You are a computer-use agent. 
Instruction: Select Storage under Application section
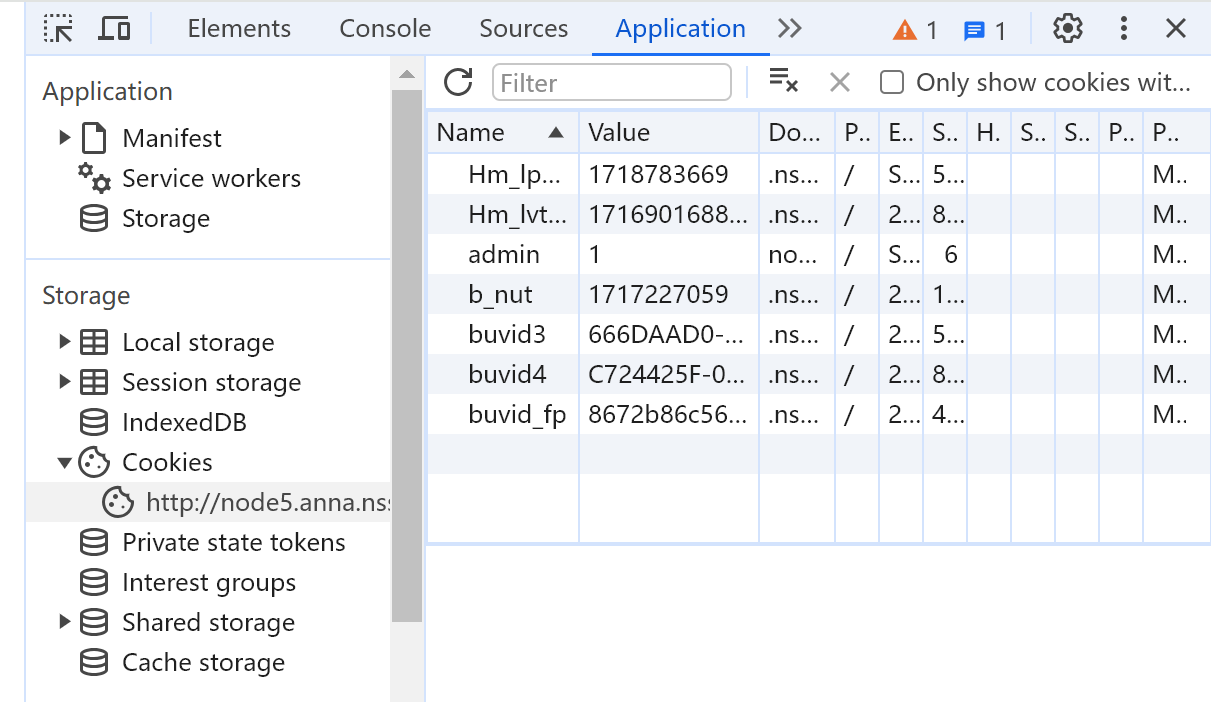pyautogui.click(x=166, y=218)
